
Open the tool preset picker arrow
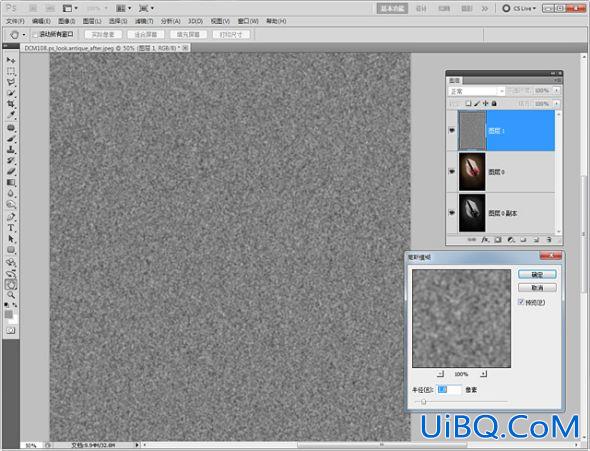click(x=24, y=35)
